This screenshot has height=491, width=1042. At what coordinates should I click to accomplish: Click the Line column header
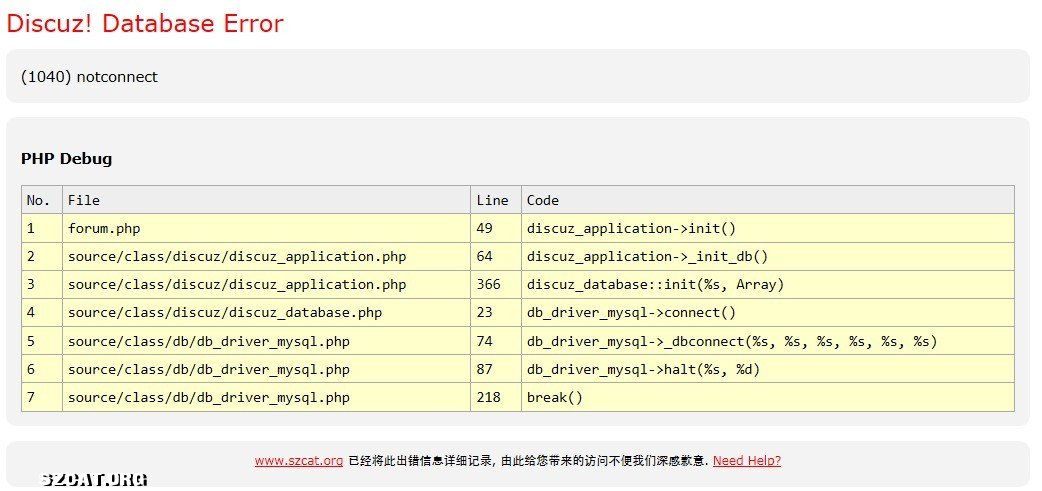coord(496,200)
